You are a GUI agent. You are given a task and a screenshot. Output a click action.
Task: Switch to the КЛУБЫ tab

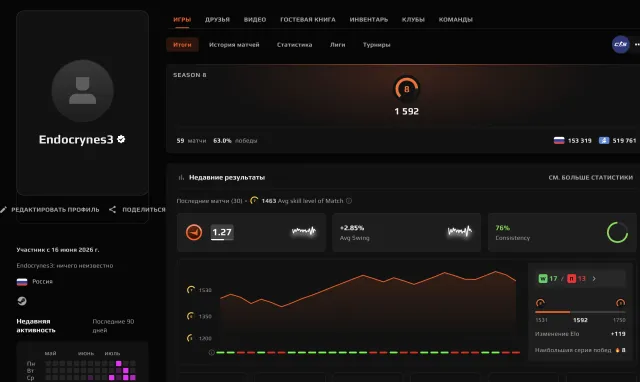tap(413, 19)
